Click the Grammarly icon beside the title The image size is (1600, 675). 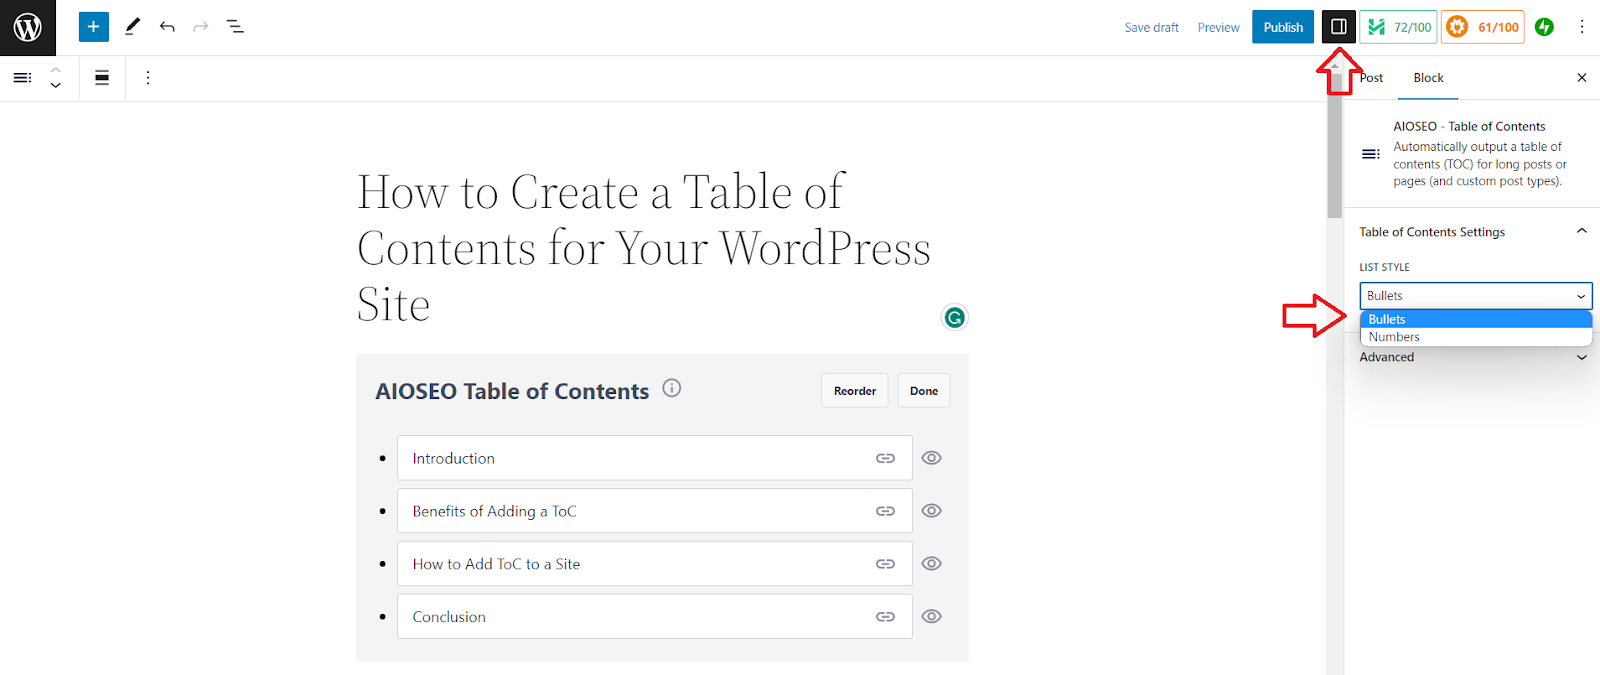tap(955, 318)
